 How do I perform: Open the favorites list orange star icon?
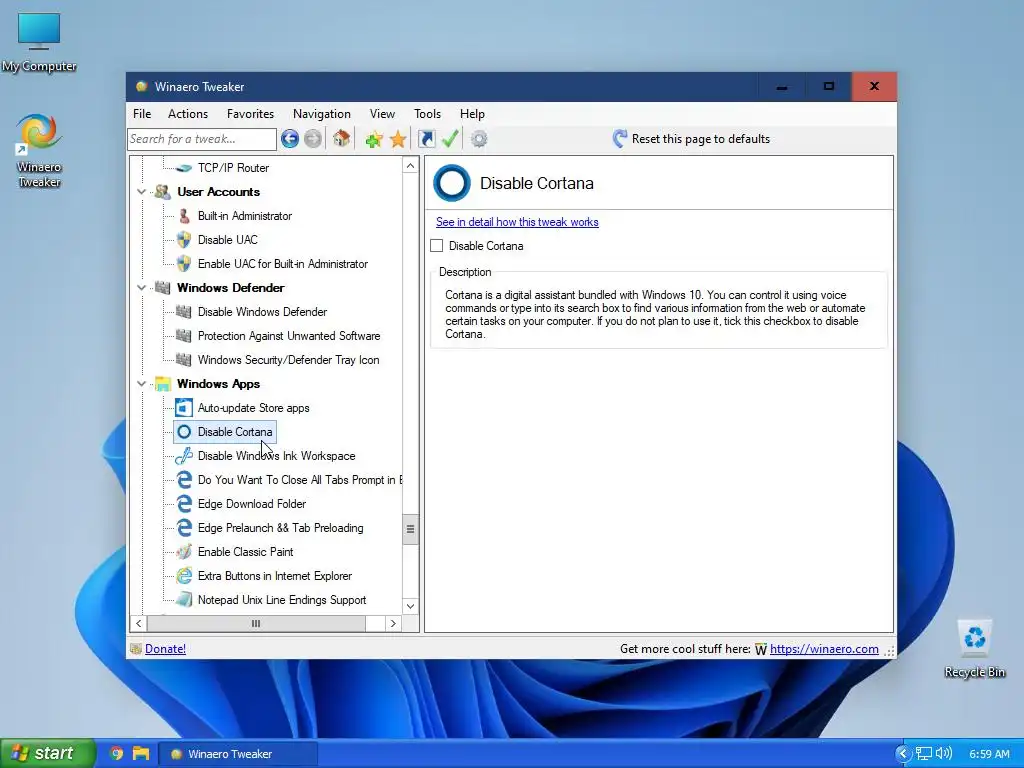[x=398, y=138]
